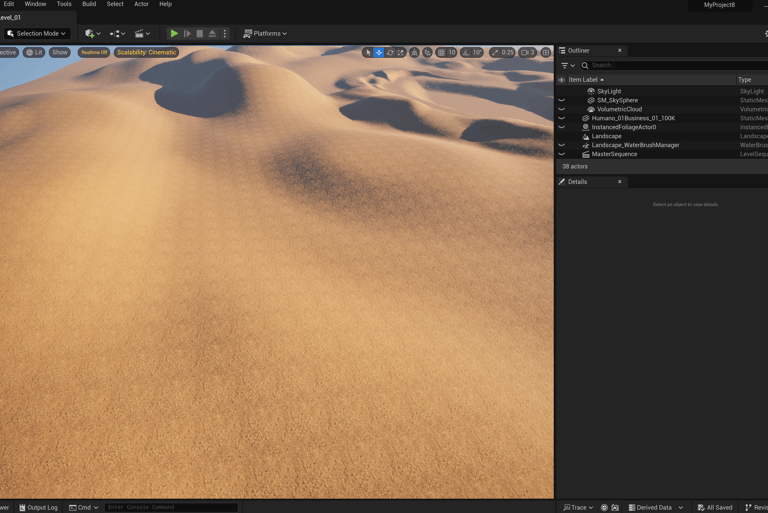Click the select objects cursor tool
This screenshot has width=768, height=513.
(x=368, y=53)
